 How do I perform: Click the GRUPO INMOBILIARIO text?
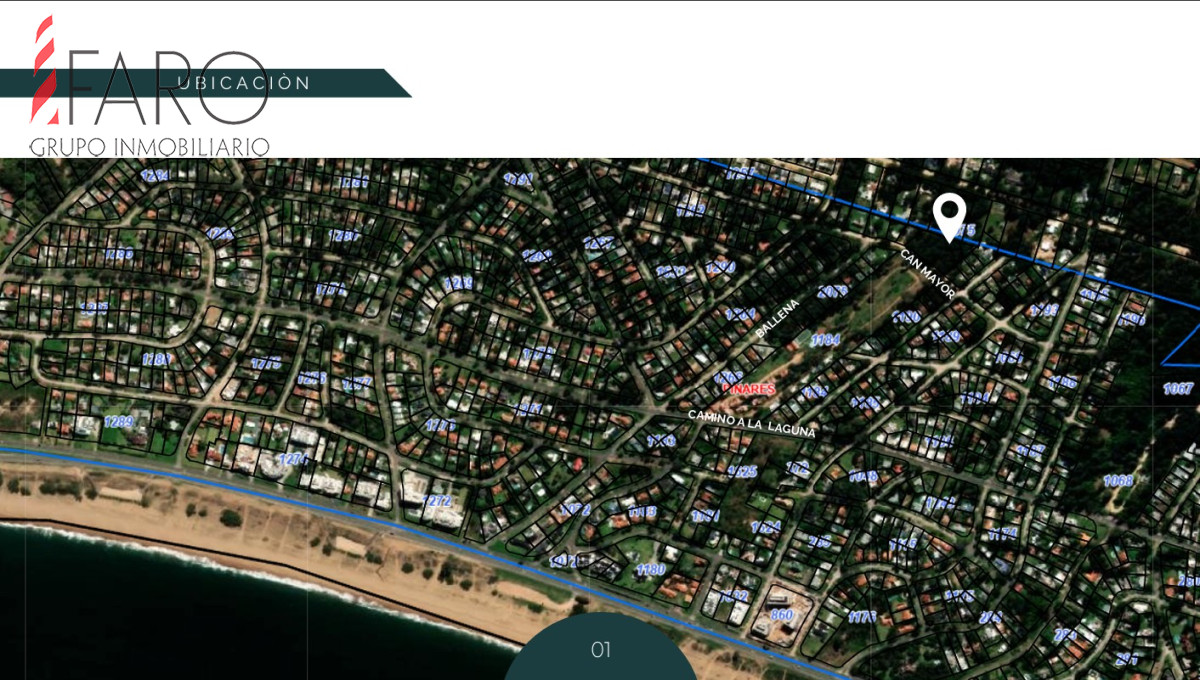[x=149, y=146]
